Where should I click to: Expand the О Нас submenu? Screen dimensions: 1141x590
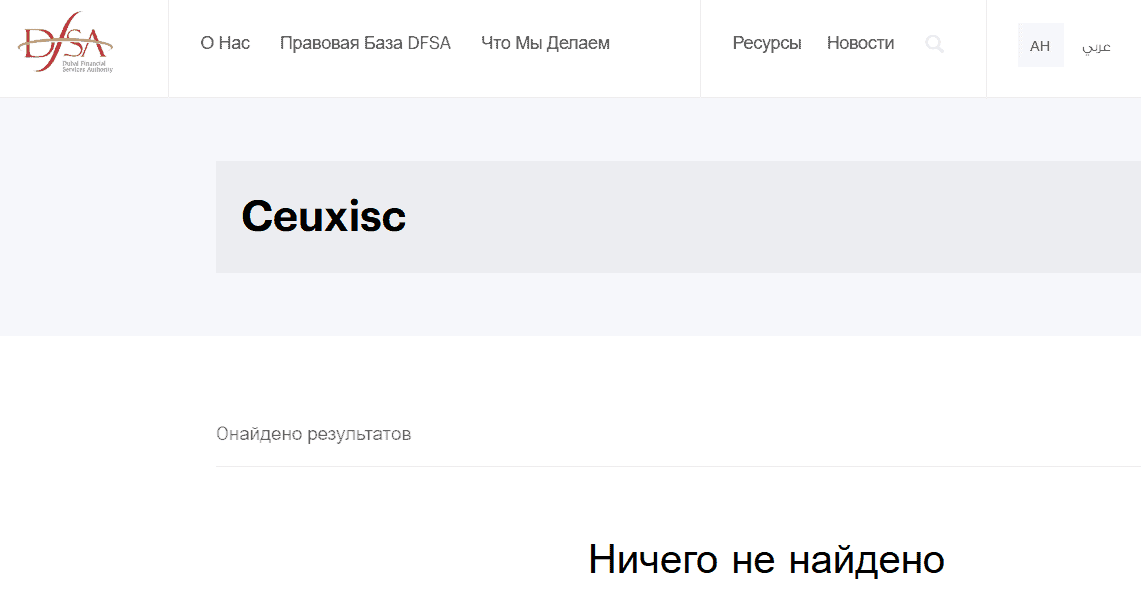click(x=224, y=43)
